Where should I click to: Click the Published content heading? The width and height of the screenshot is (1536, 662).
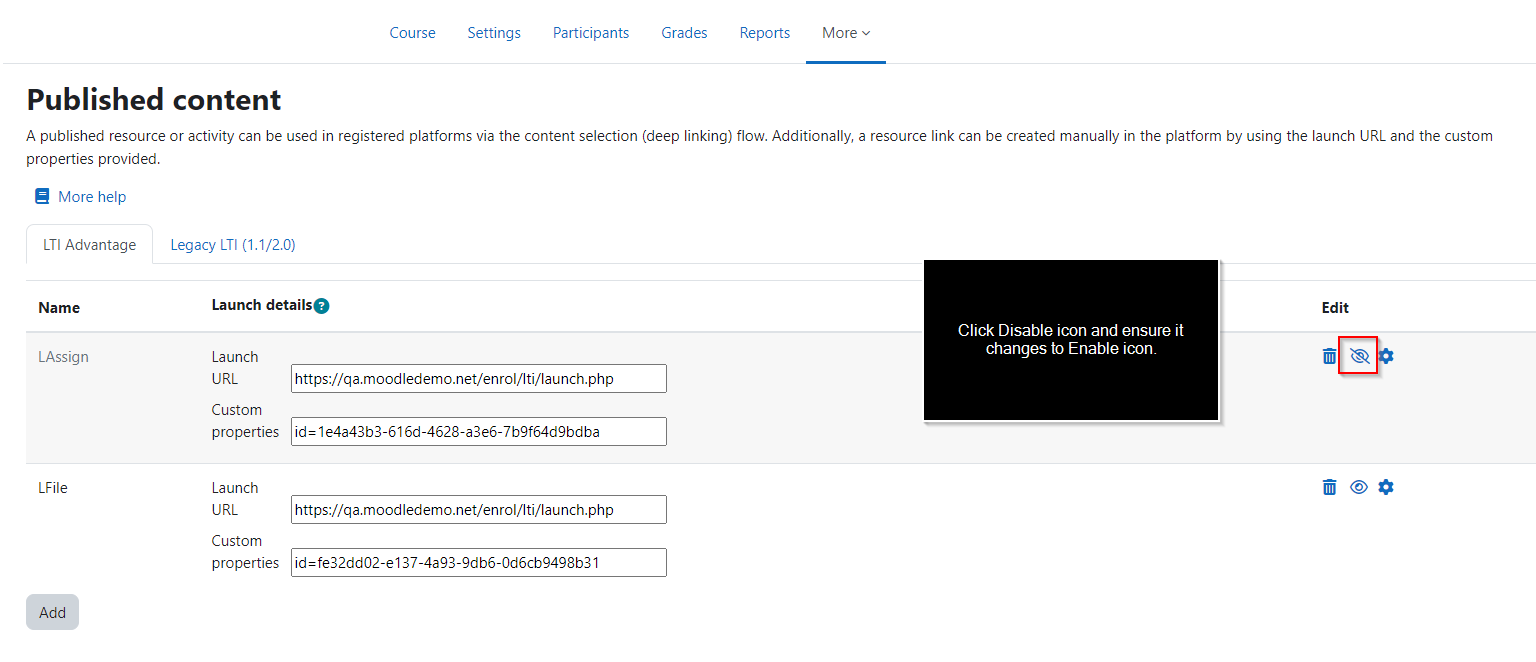tap(154, 99)
